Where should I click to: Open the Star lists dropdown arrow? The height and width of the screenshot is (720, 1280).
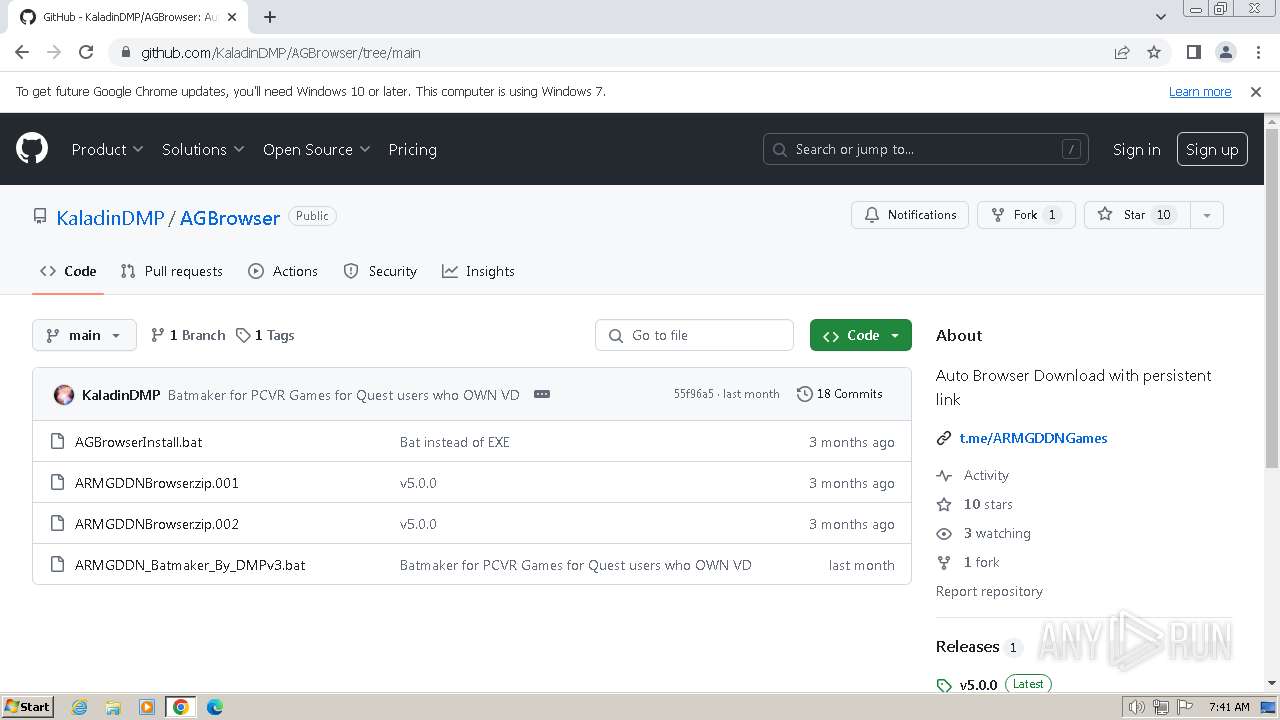(1207, 215)
